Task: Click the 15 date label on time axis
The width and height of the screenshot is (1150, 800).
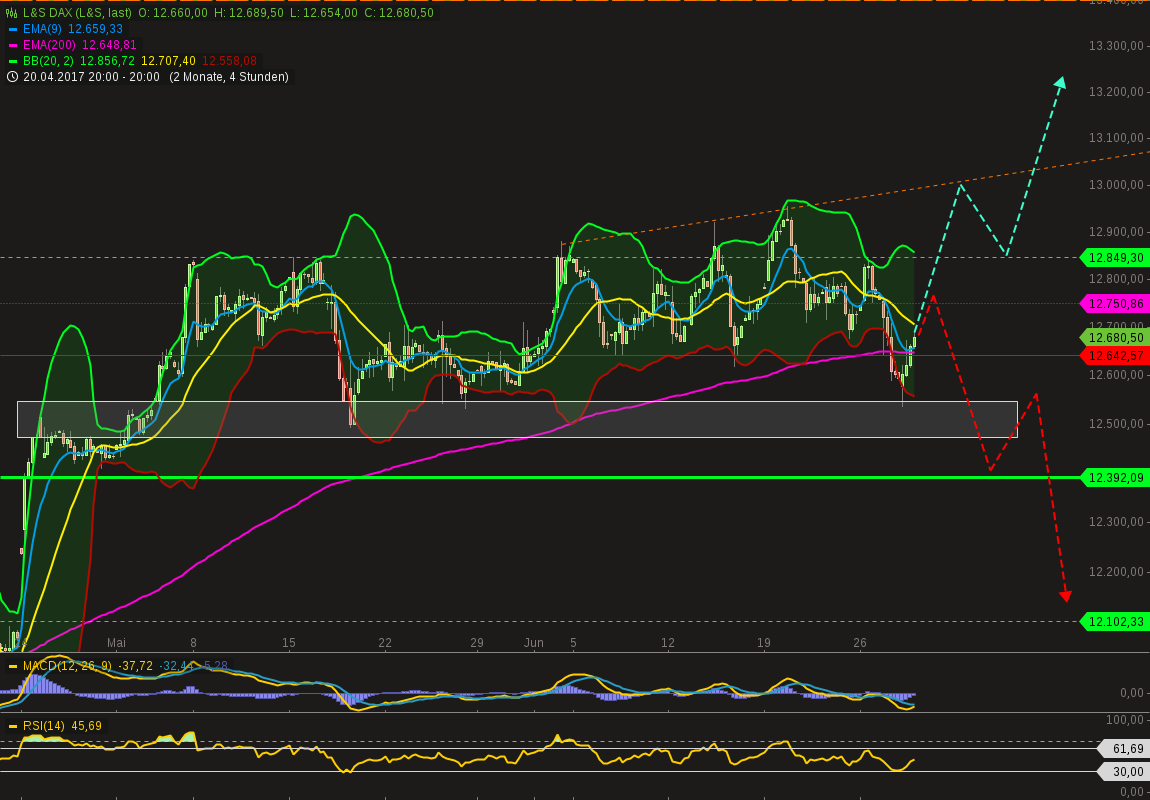Action: coord(288,643)
